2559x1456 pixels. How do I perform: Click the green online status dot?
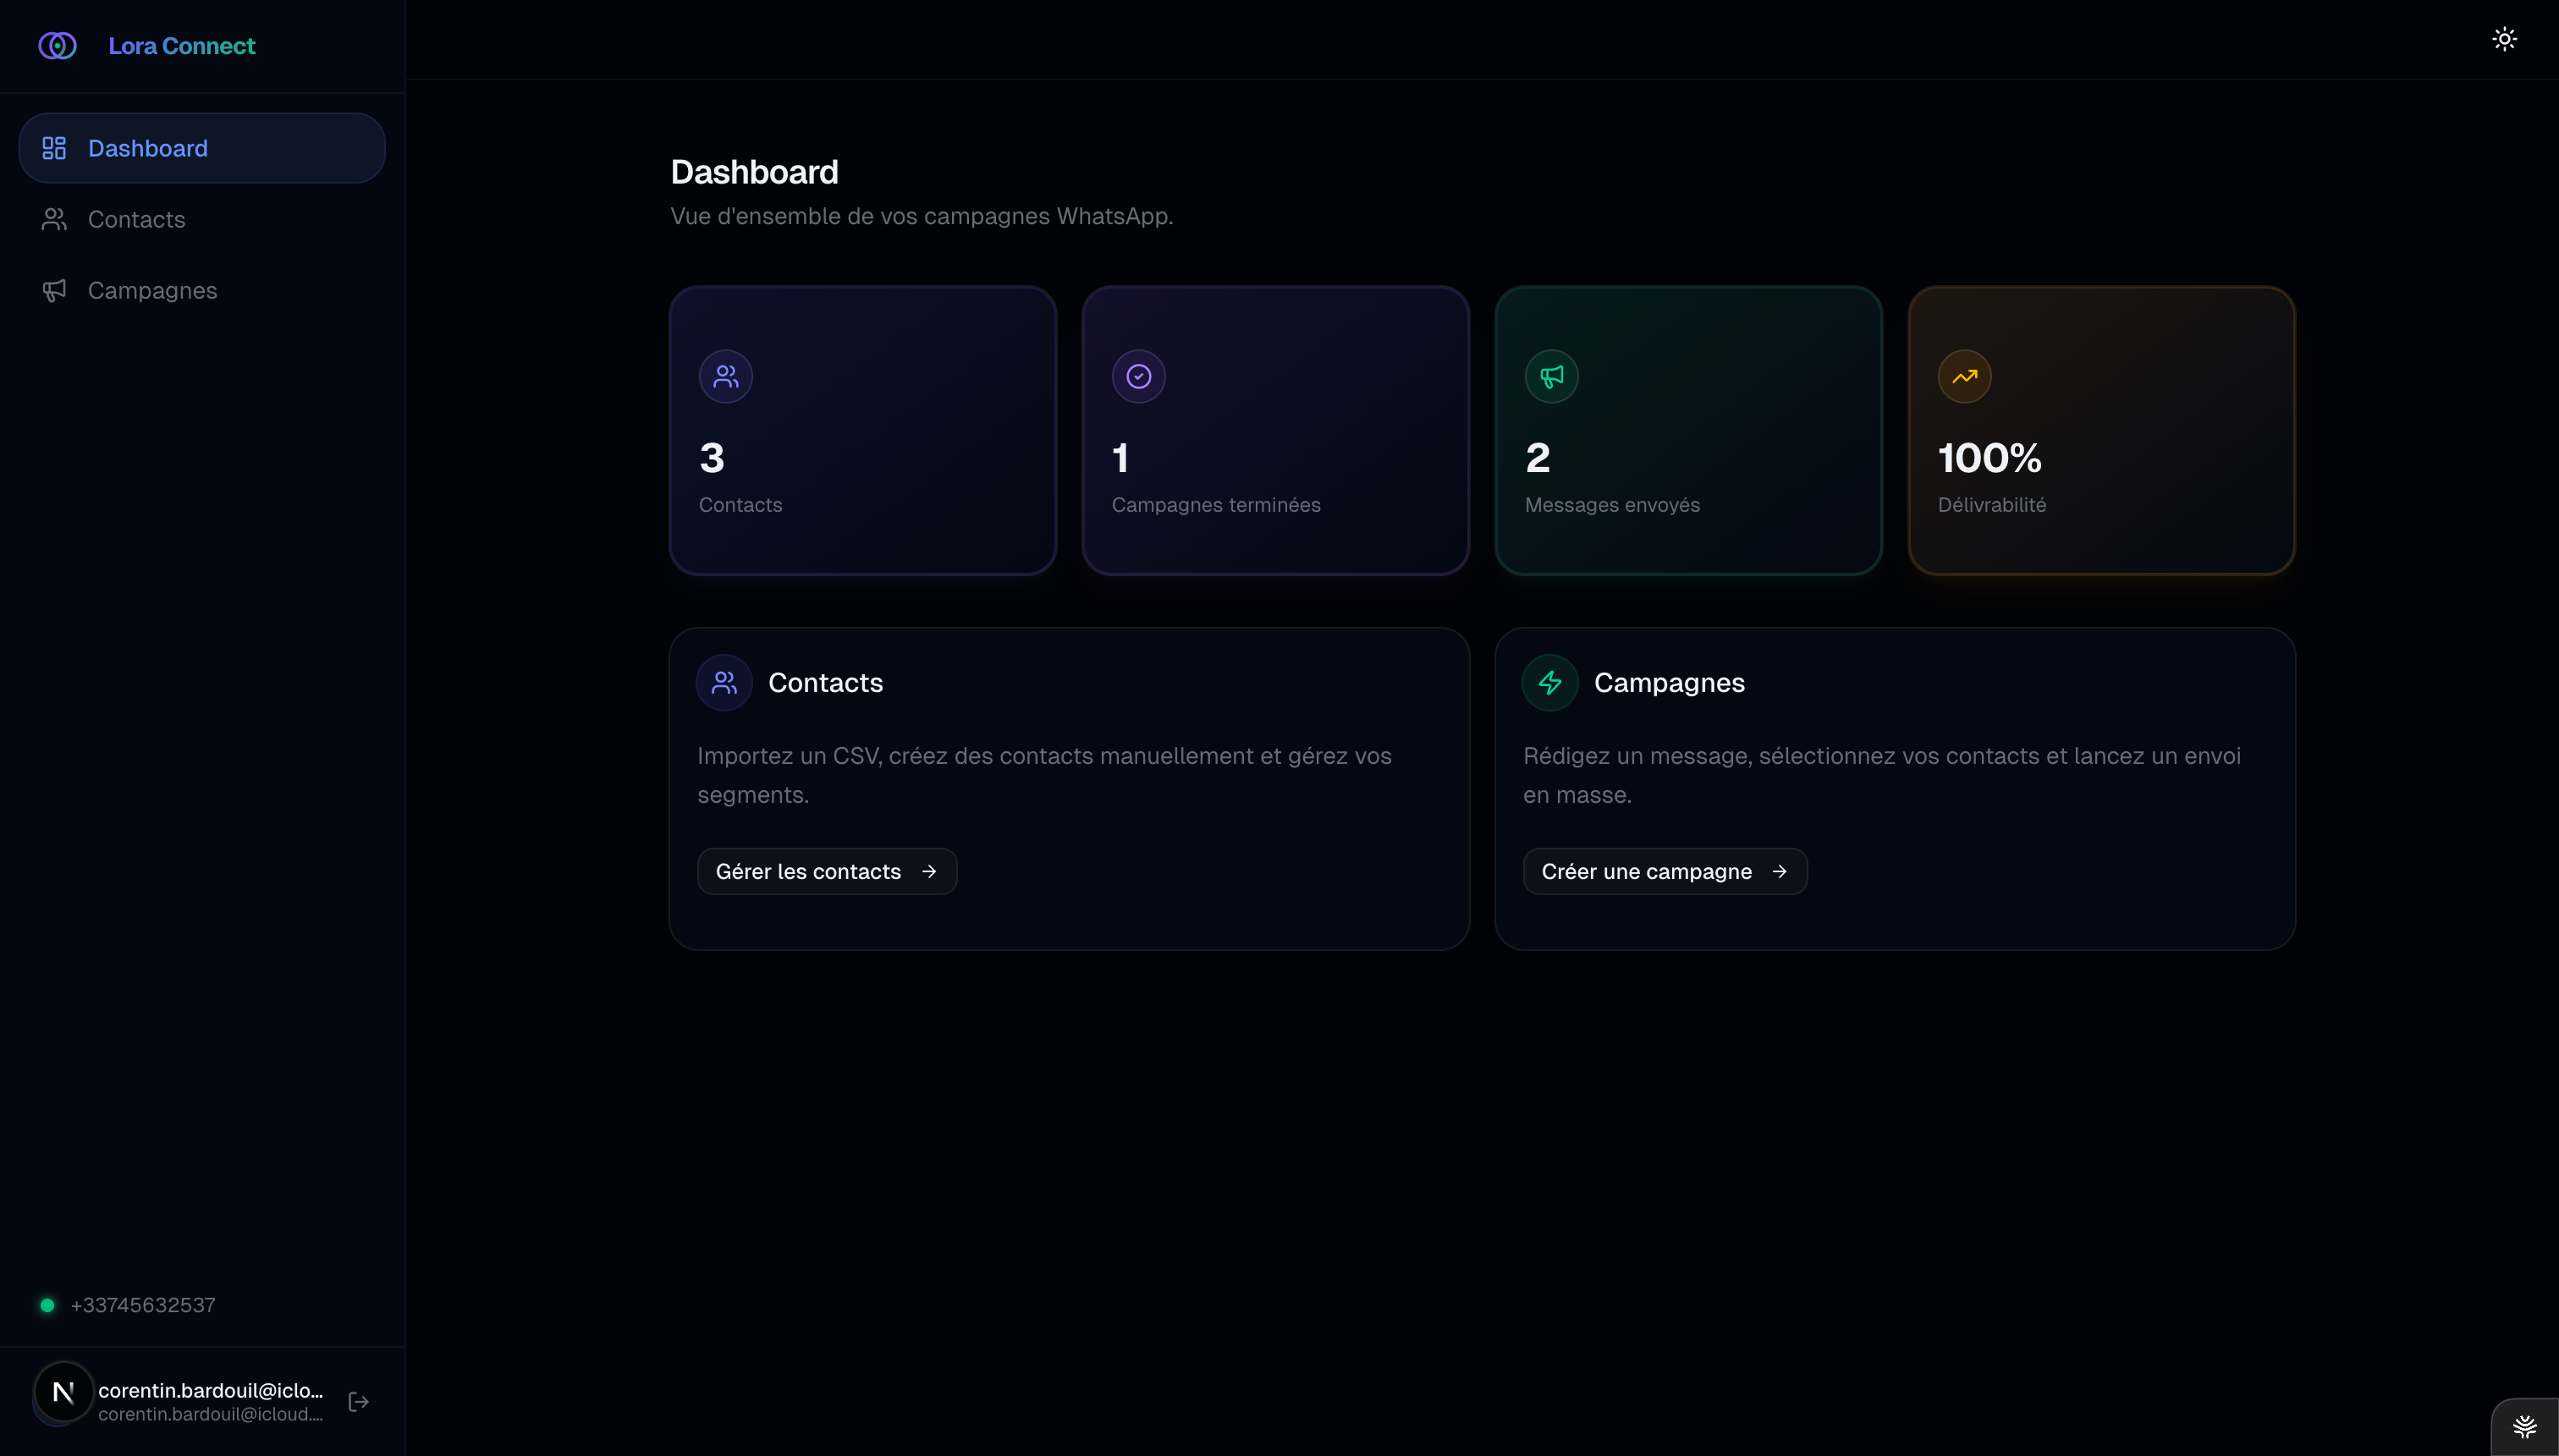point(47,1305)
